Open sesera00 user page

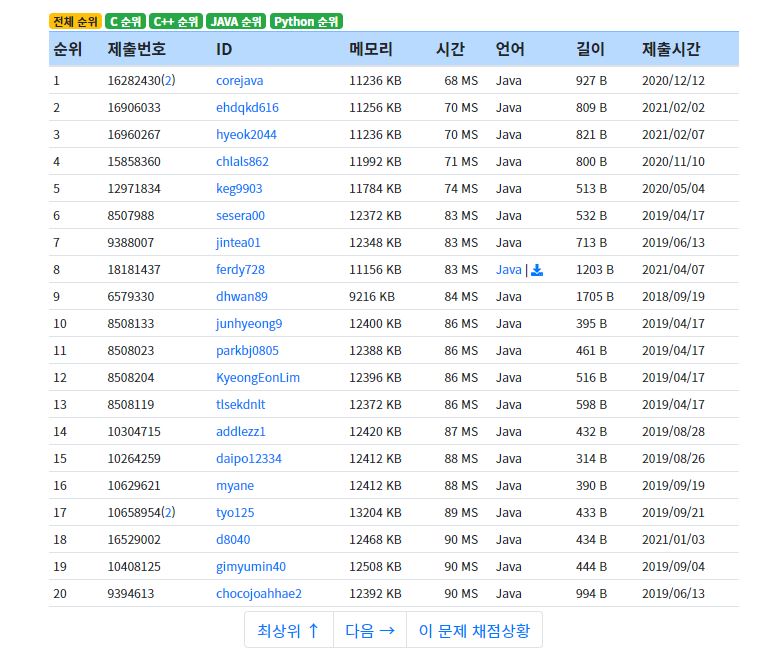click(241, 216)
